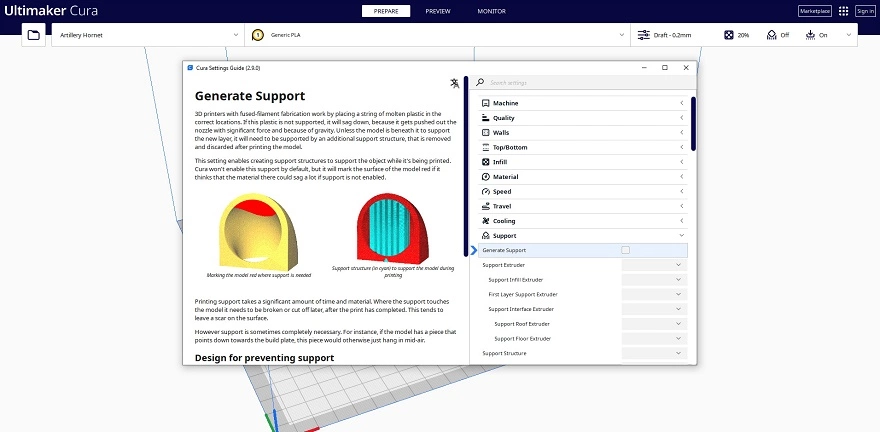Click the Machine category icon

tap(485, 103)
